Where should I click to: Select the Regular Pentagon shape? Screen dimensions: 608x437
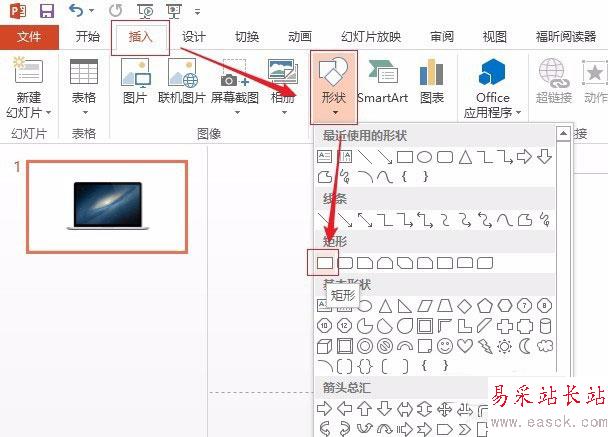(485, 306)
